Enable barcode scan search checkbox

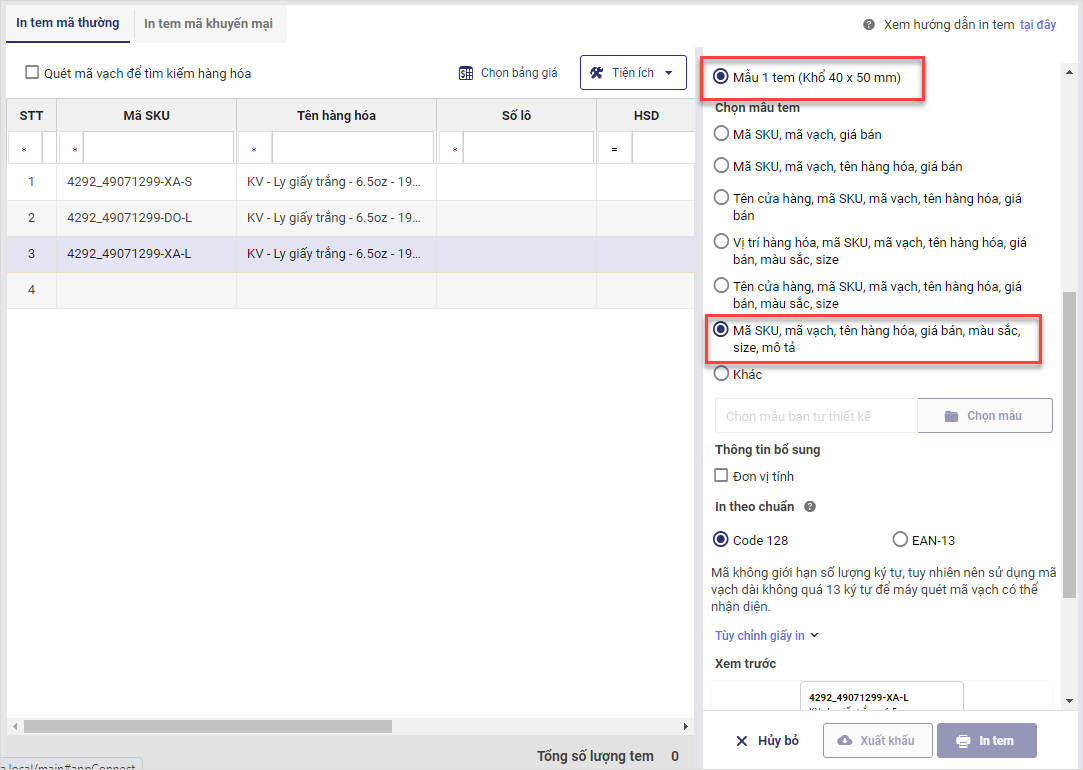tap(32, 73)
